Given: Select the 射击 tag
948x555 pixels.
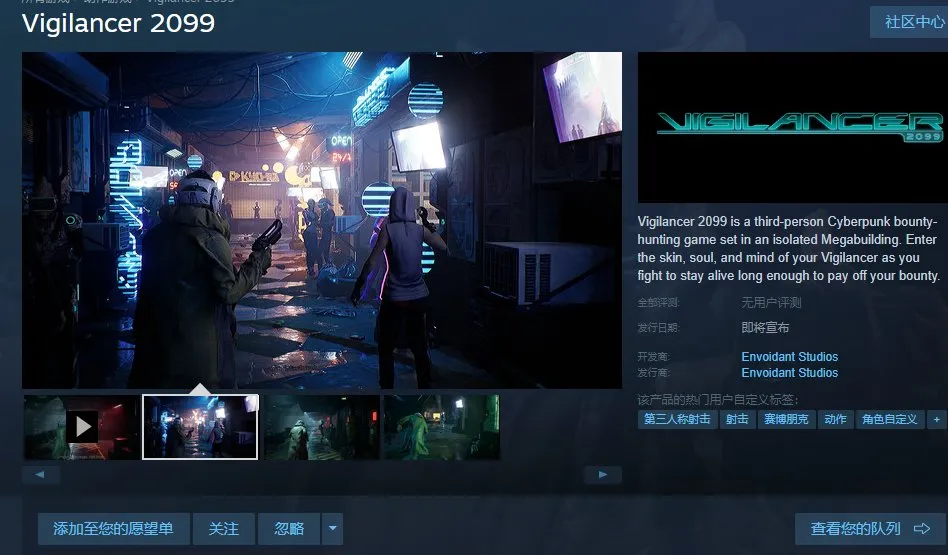Looking at the screenshot, I should click(737, 419).
